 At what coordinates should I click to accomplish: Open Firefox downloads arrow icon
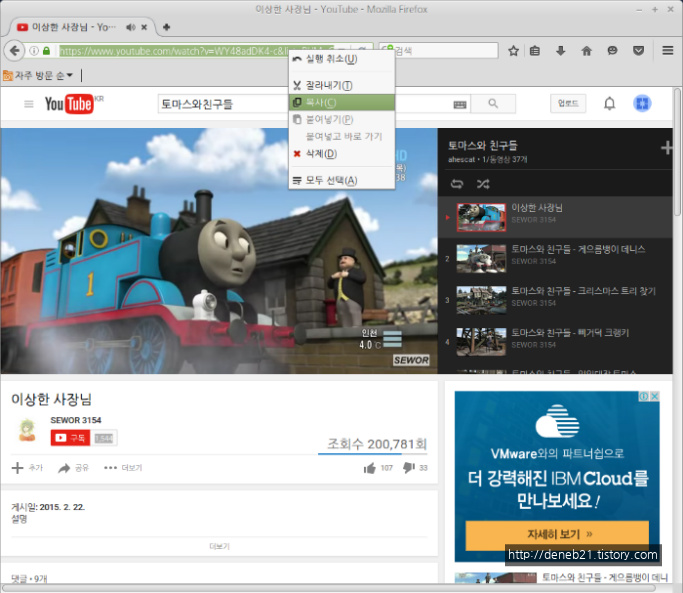(561, 51)
